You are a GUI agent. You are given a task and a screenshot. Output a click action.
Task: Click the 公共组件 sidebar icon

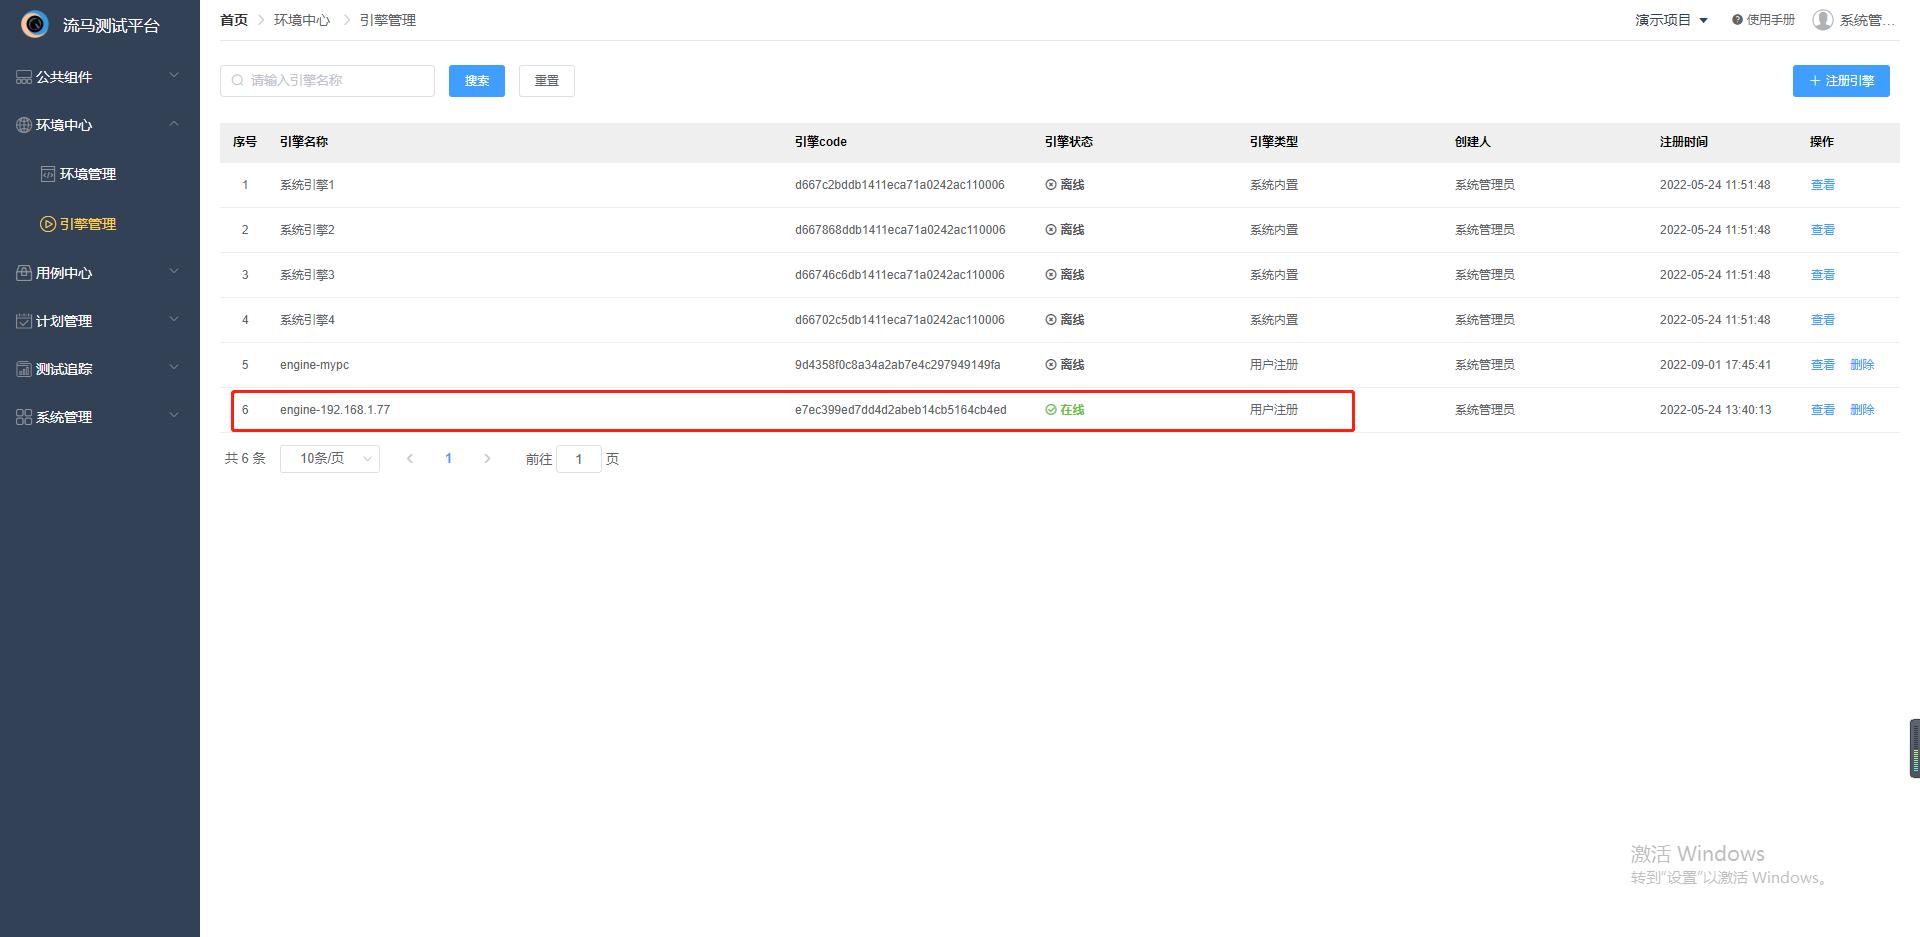[24, 77]
